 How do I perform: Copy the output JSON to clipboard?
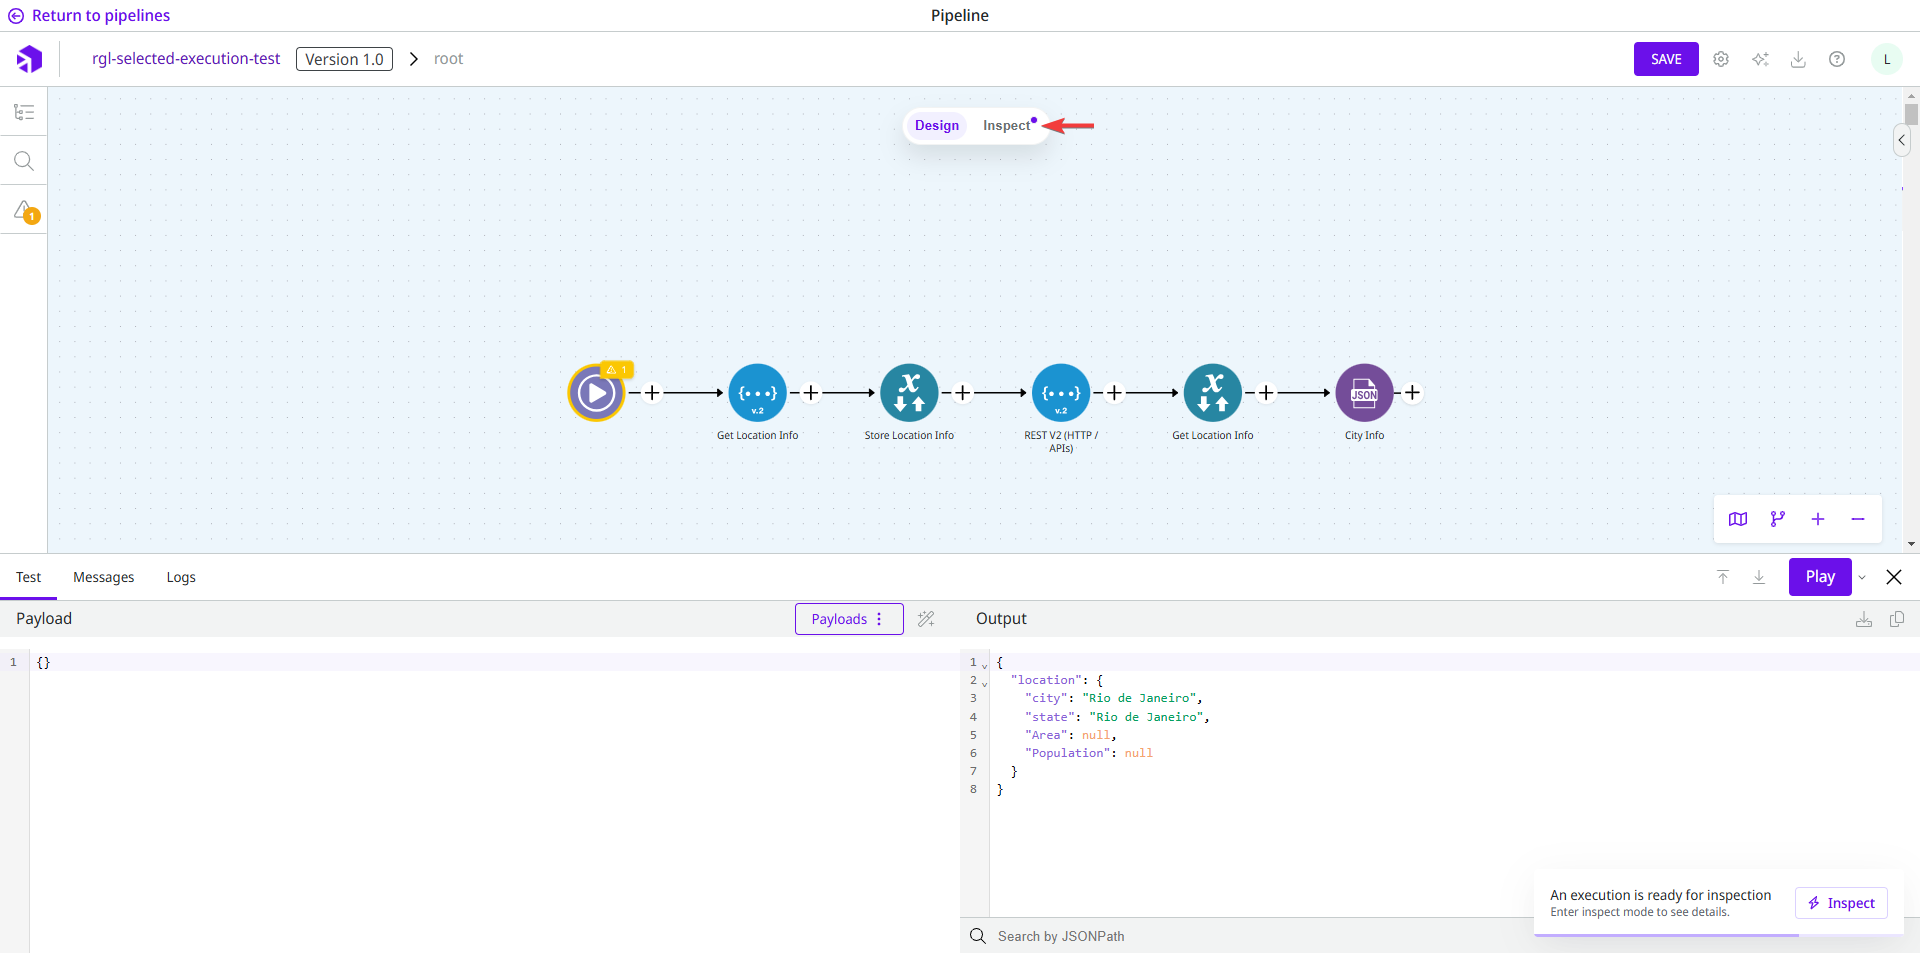(1898, 619)
